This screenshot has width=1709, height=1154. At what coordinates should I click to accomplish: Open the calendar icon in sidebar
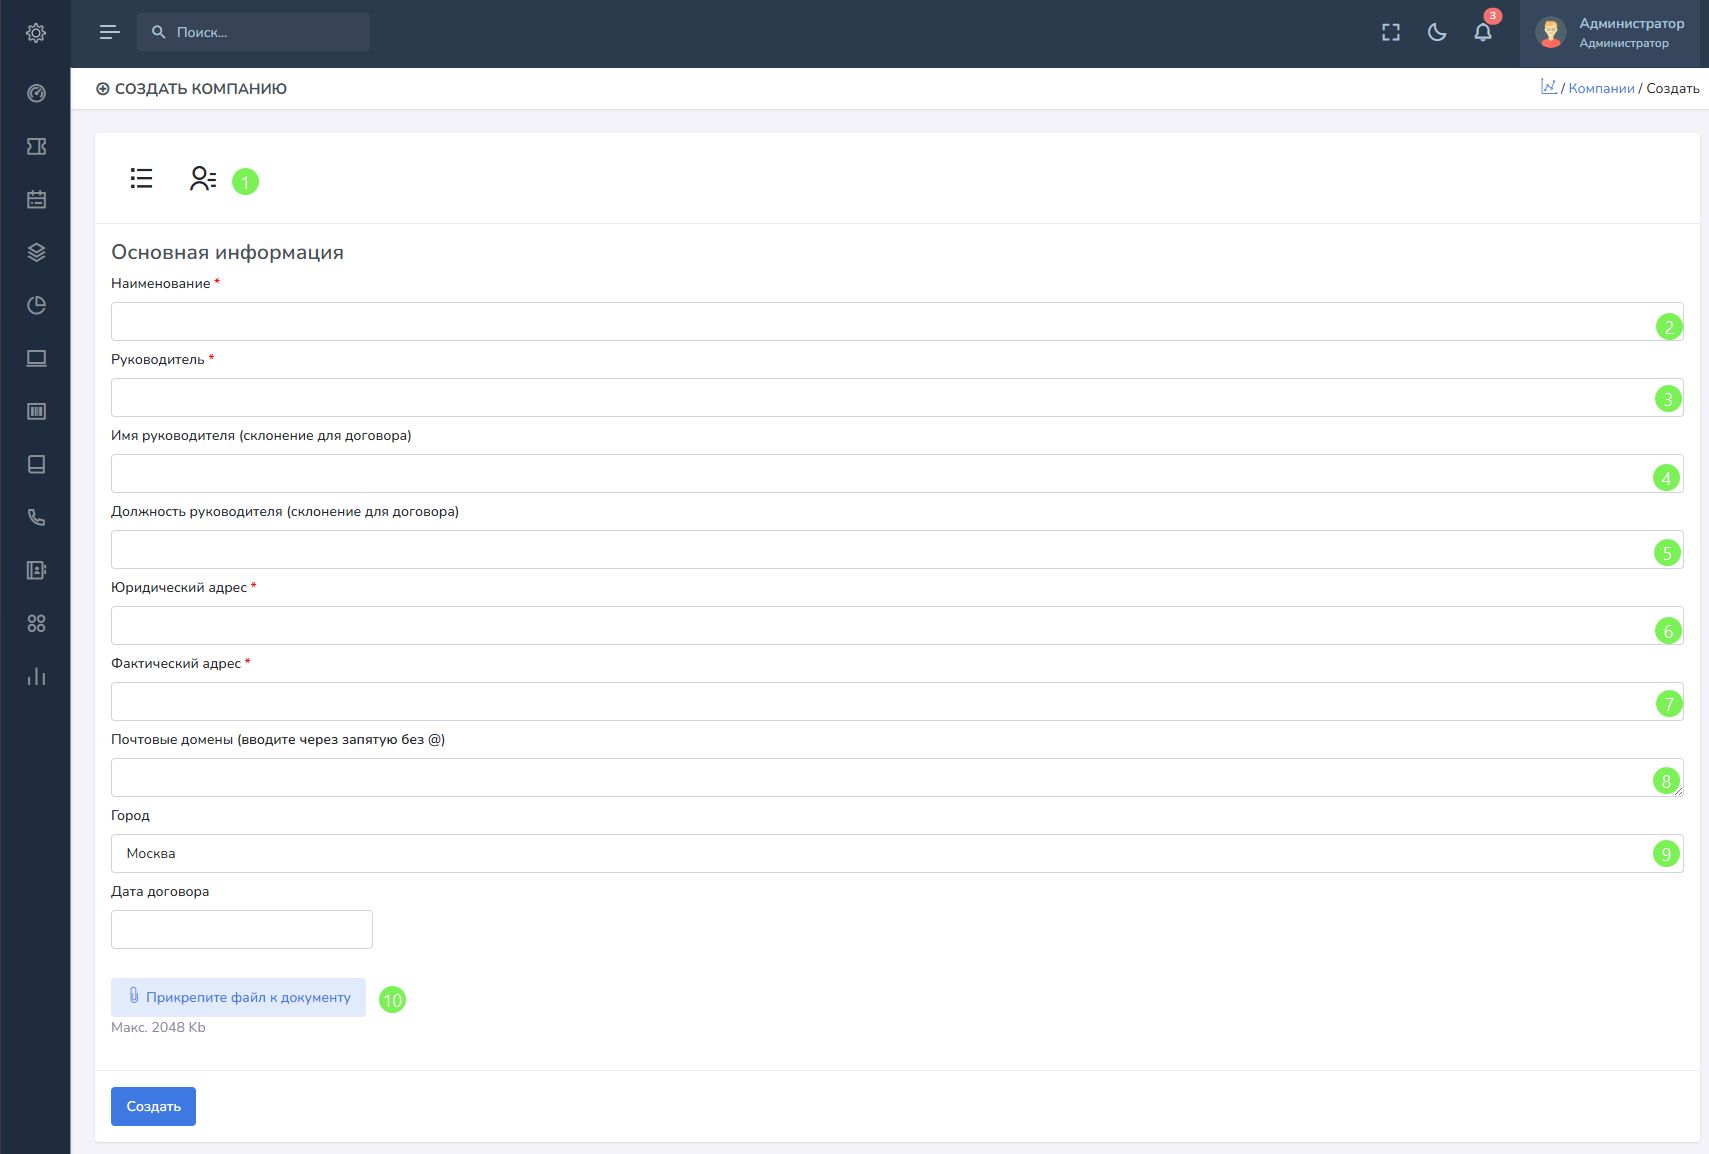[36, 199]
